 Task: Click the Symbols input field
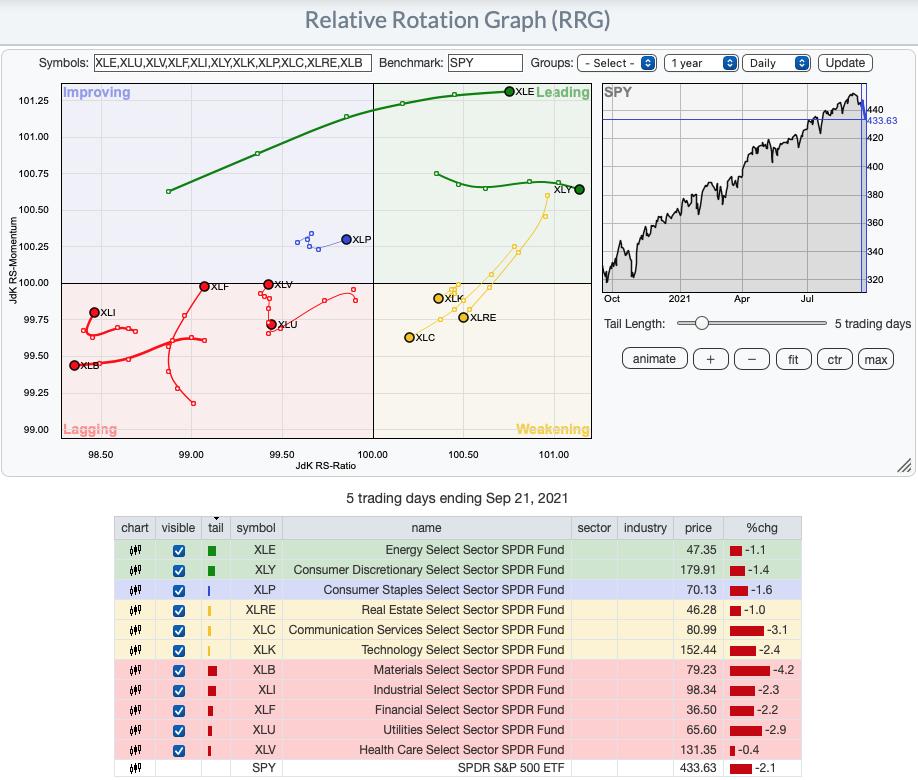point(232,63)
